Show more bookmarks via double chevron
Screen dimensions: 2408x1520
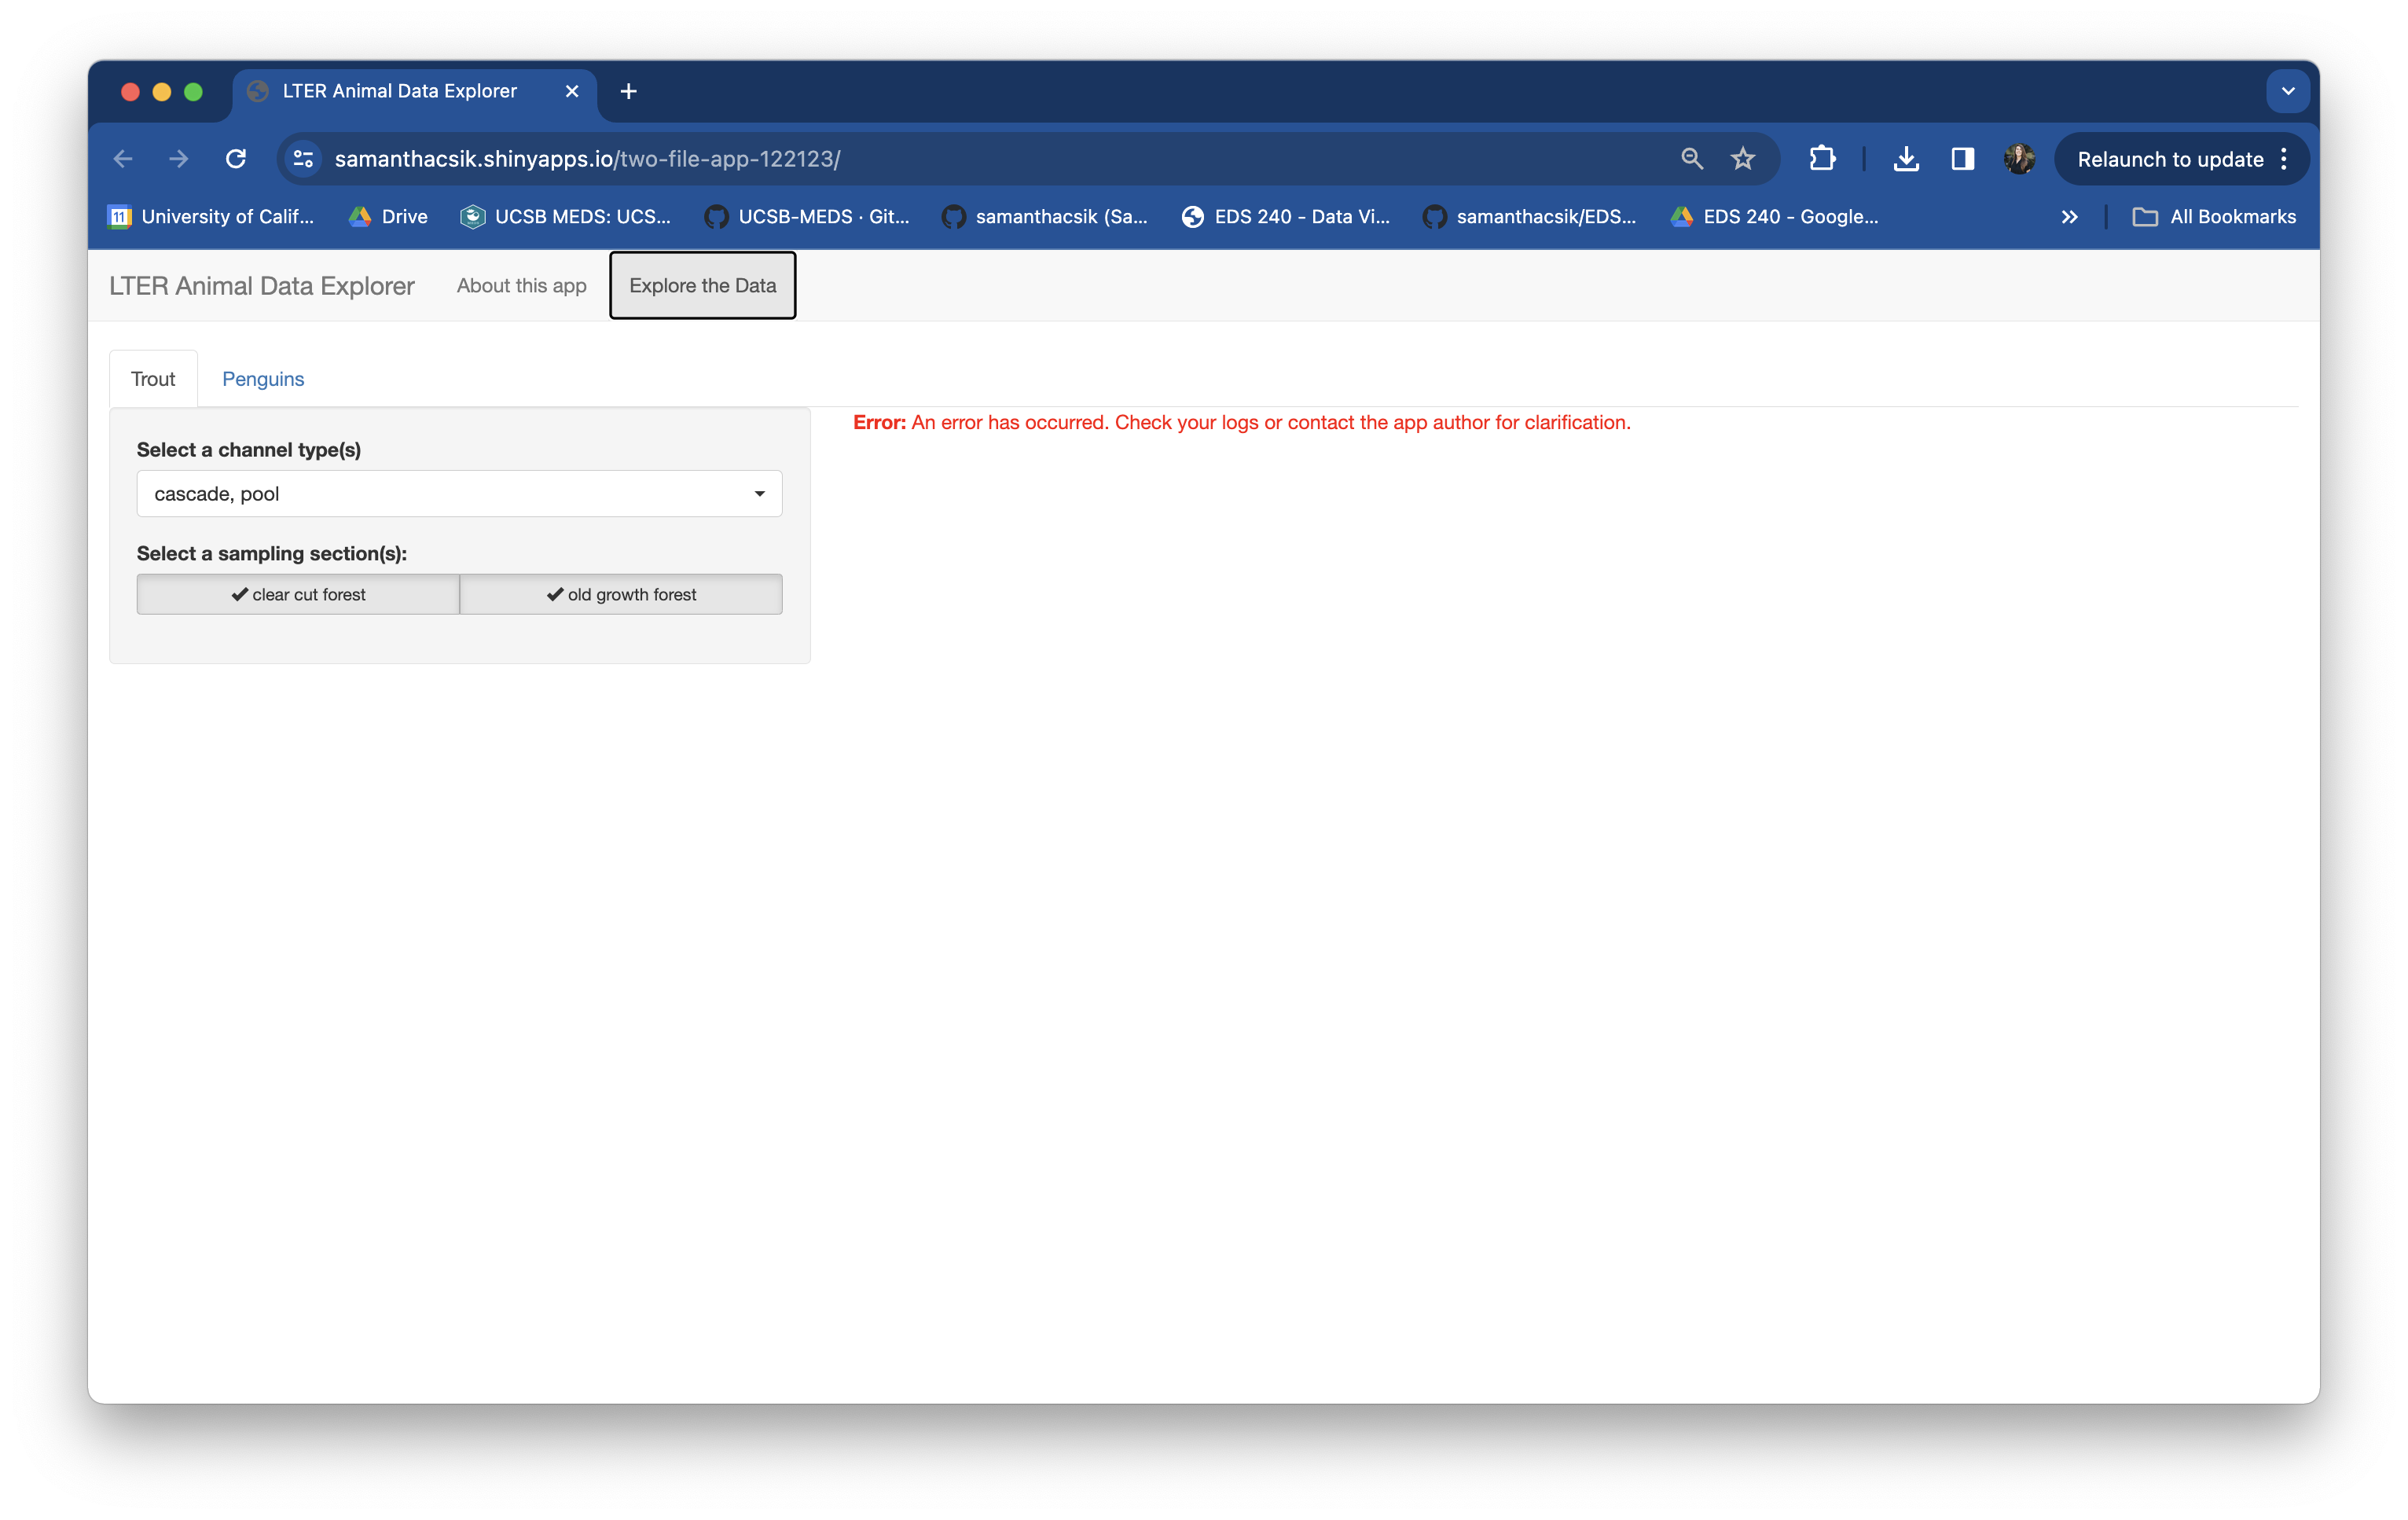click(x=2069, y=217)
